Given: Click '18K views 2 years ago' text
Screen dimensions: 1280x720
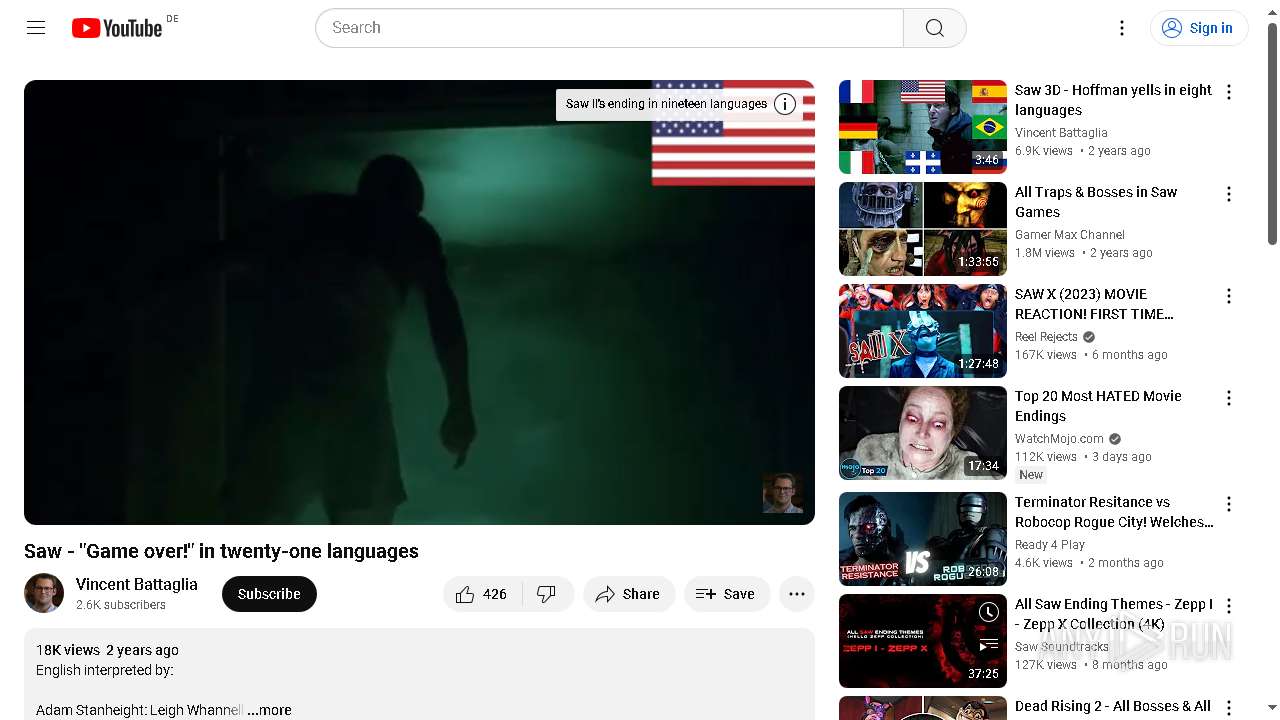Looking at the screenshot, I should tap(107, 650).
